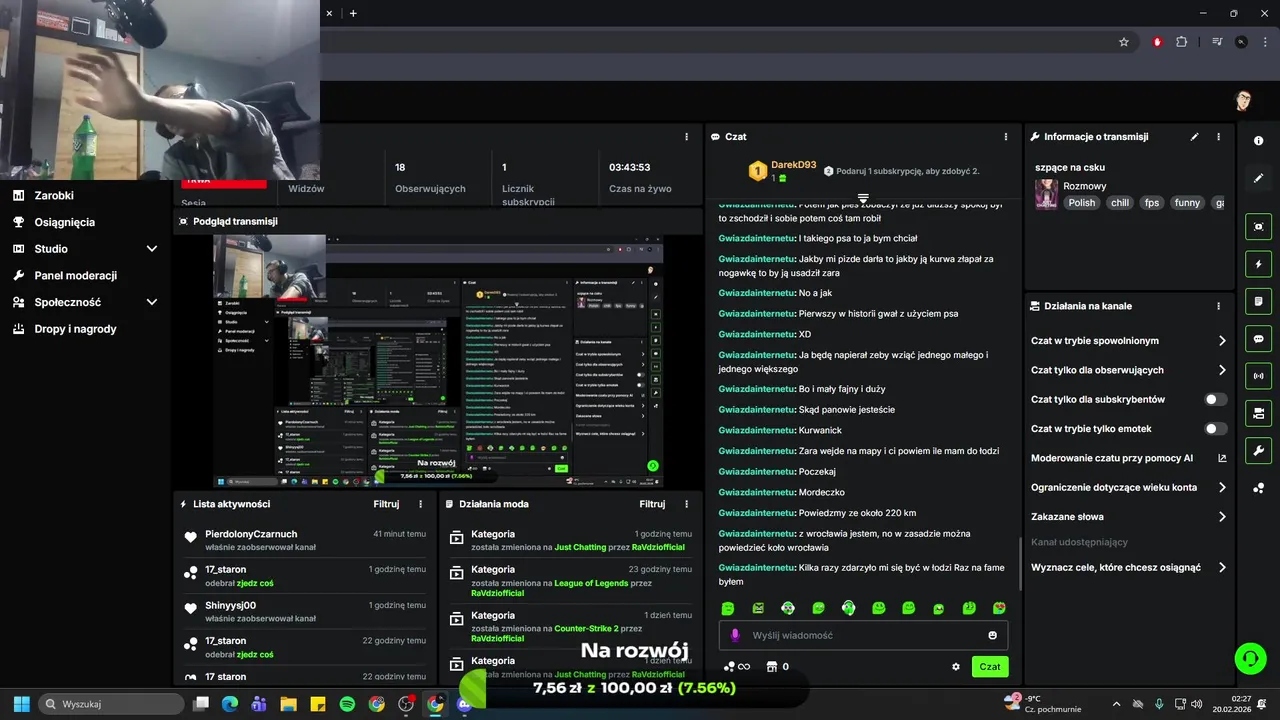
Task: Open Zarobki in left navigation
Action: (x=54, y=196)
